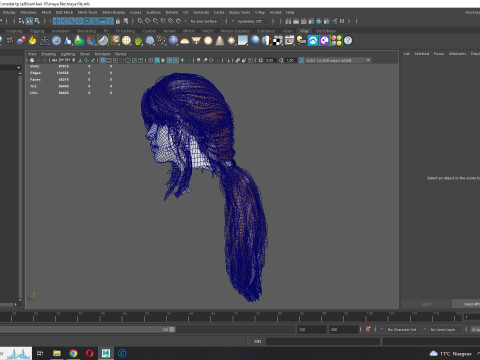Click the MEL script language label
480x360 pixels.
257,341
